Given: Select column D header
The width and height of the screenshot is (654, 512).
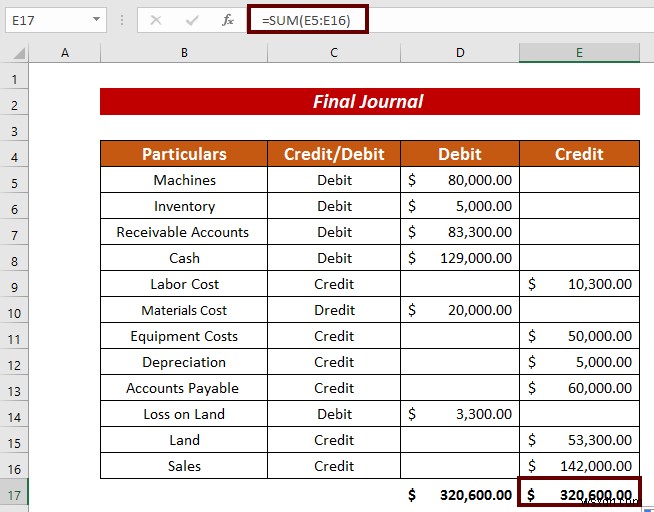Looking at the screenshot, I should point(460,53).
